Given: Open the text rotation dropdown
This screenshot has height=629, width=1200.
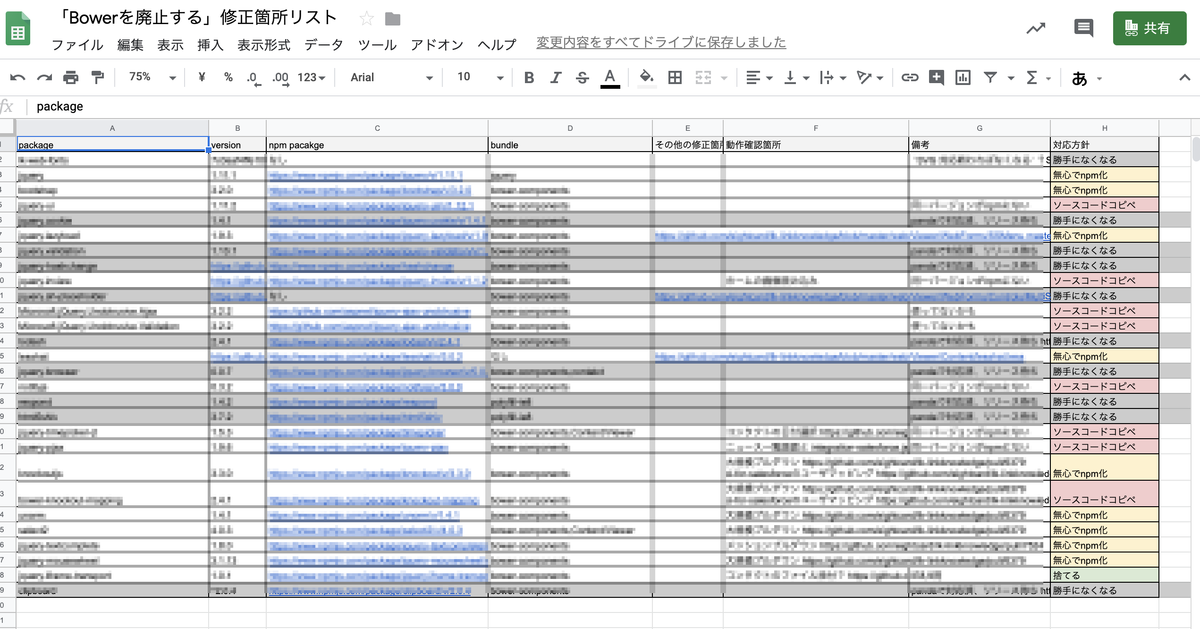Looking at the screenshot, I should (870, 77).
